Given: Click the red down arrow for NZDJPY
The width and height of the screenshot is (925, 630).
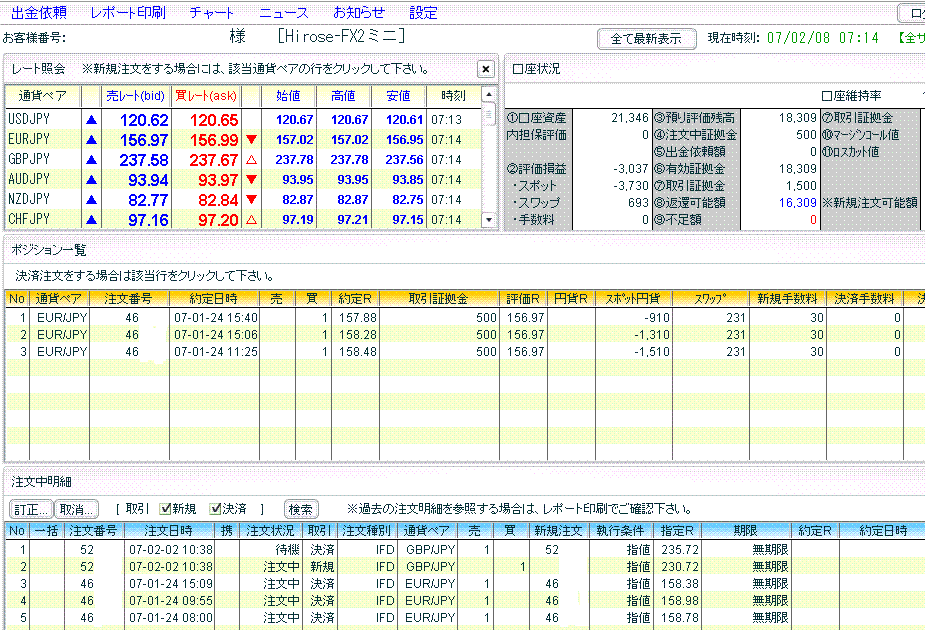Looking at the screenshot, I should coord(251,200).
